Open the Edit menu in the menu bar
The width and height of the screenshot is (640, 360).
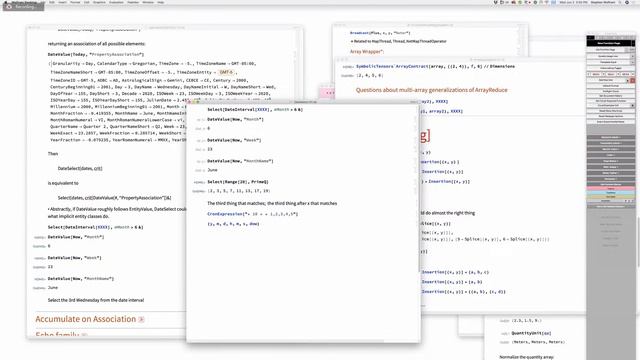[52, 2]
